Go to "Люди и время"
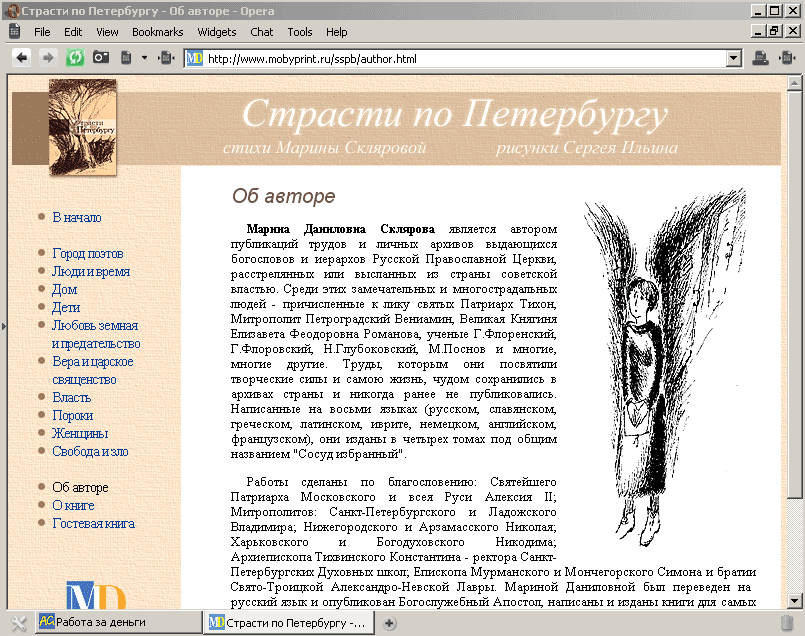 coord(91,271)
